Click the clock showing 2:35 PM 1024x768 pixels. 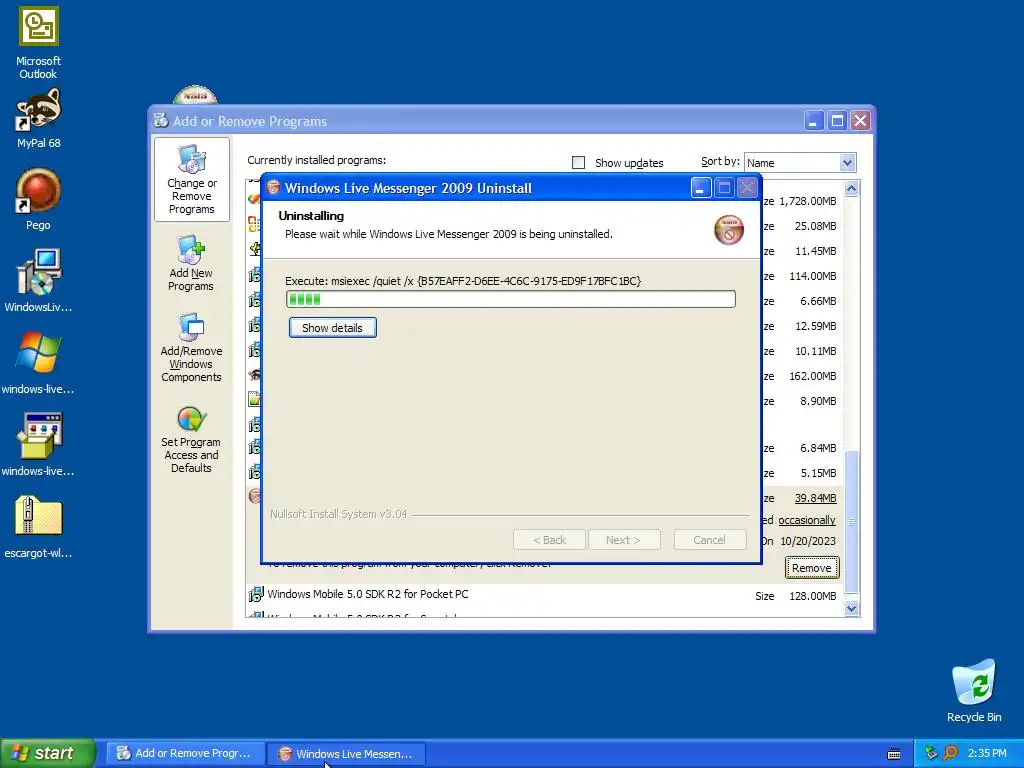(x=987, y=754)
